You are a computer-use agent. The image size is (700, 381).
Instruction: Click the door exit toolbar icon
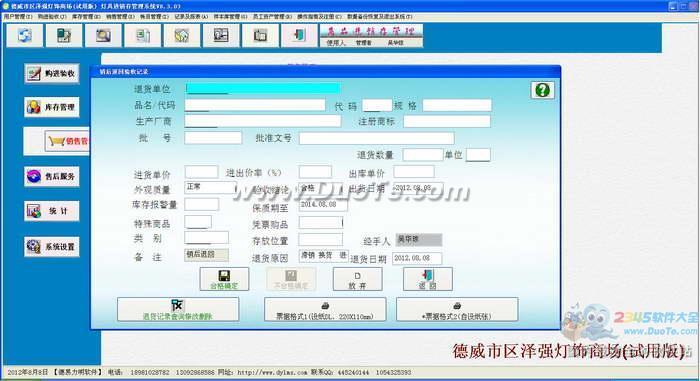[x=300, y=35]
